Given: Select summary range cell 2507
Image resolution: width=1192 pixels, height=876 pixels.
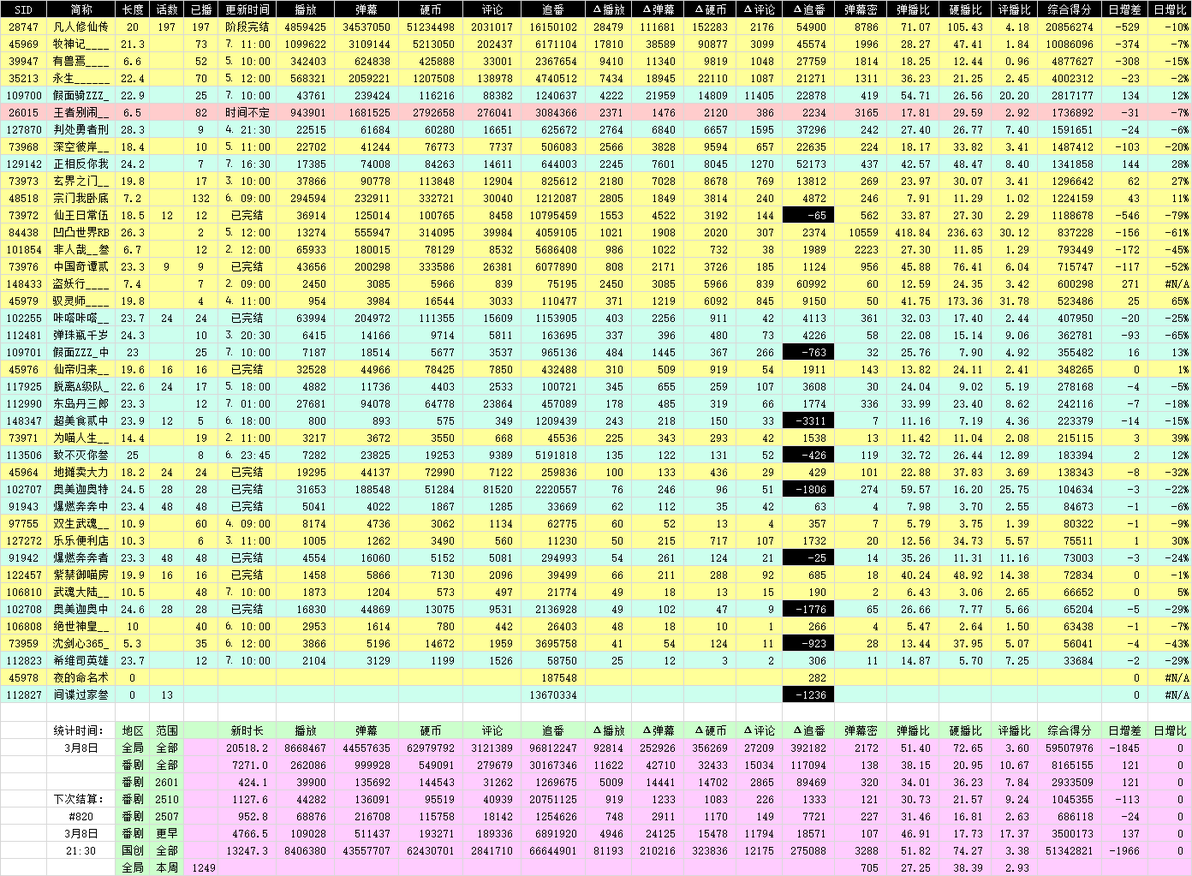Looking at the screenshot, I should pyautogui.click(x=166, y=817).
